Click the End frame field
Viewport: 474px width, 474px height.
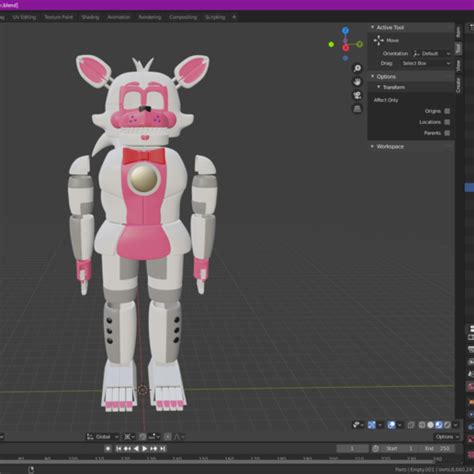click(x=438, y=449)
